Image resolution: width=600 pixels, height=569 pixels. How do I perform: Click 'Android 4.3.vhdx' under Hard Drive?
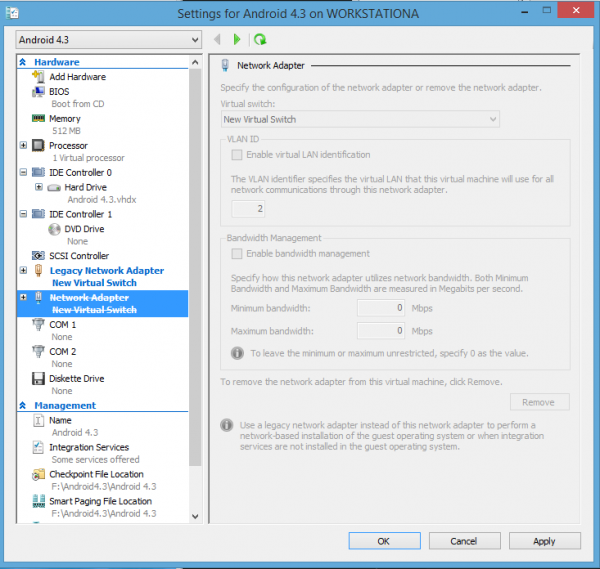tap(102, 200)
